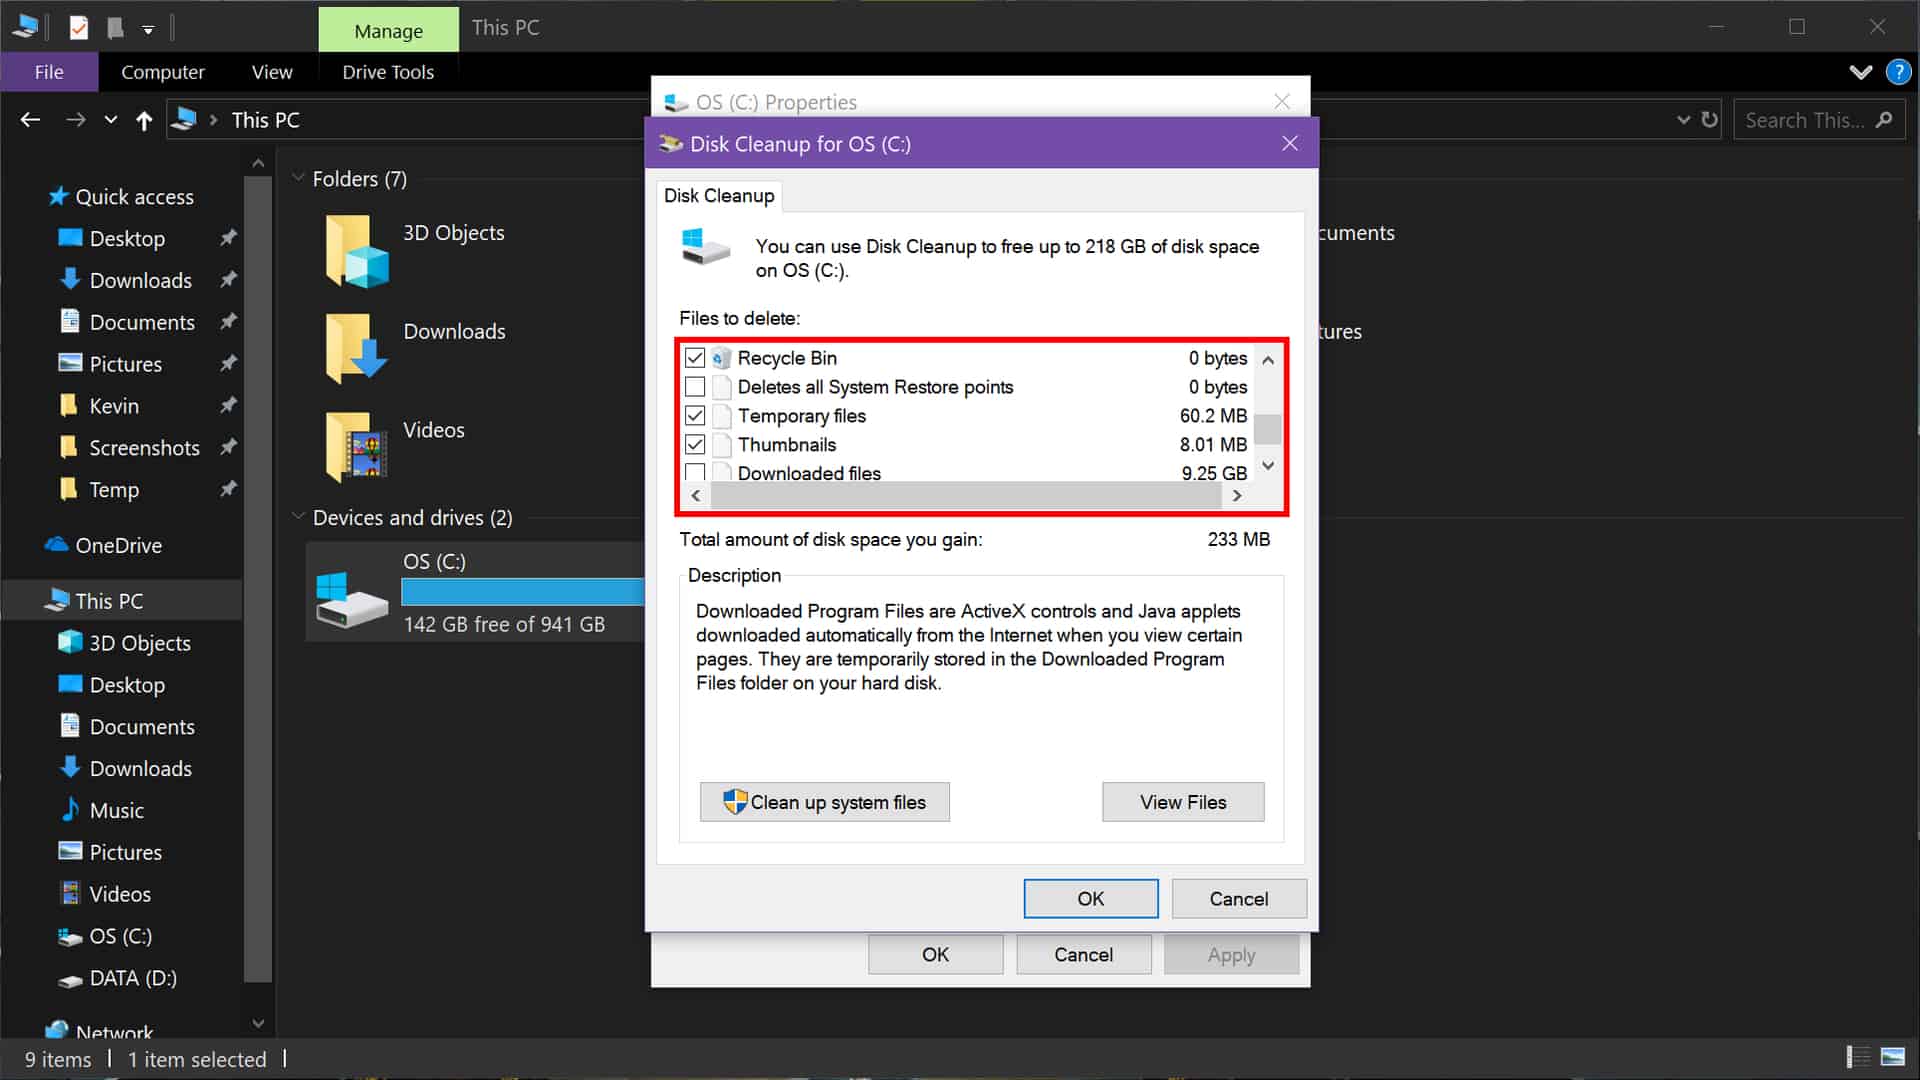Switch to large icons view in status bar
This screenshot has width=1920, height=1080.
pos(1892,1057)
